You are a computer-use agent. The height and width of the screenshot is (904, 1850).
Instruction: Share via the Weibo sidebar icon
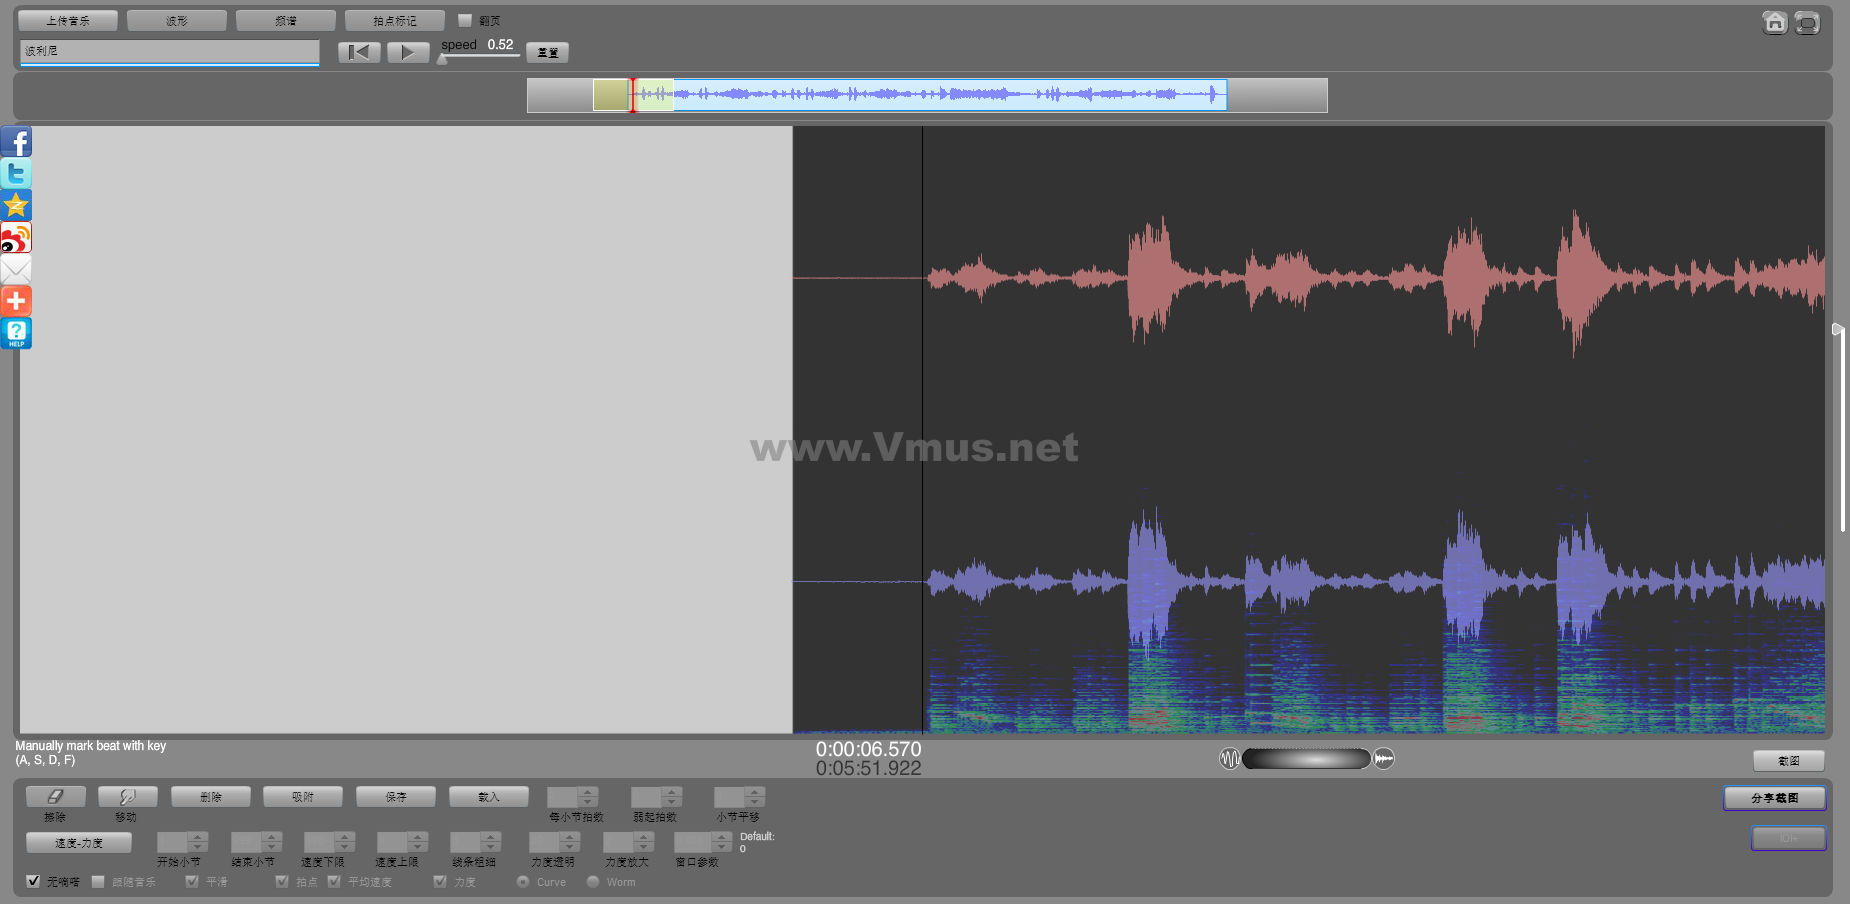[x=16, y=237]
